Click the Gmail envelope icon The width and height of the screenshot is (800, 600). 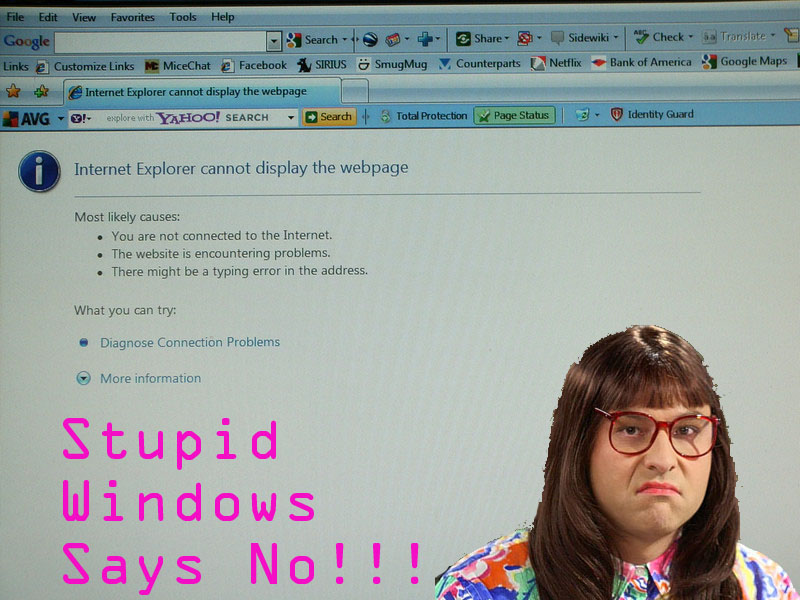pyautogui.click(x=392, y=39)
